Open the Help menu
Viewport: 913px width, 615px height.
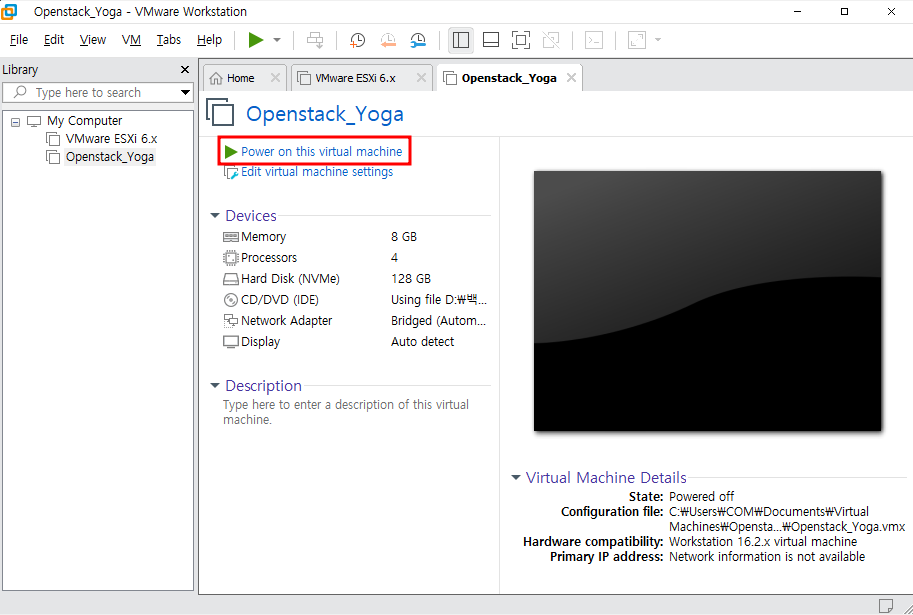pyautogui.click(x=209, y=40)
